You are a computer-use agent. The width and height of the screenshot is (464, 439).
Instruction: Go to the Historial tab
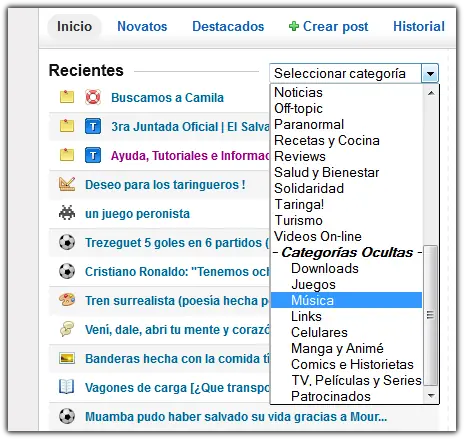[x=419, y=26]
